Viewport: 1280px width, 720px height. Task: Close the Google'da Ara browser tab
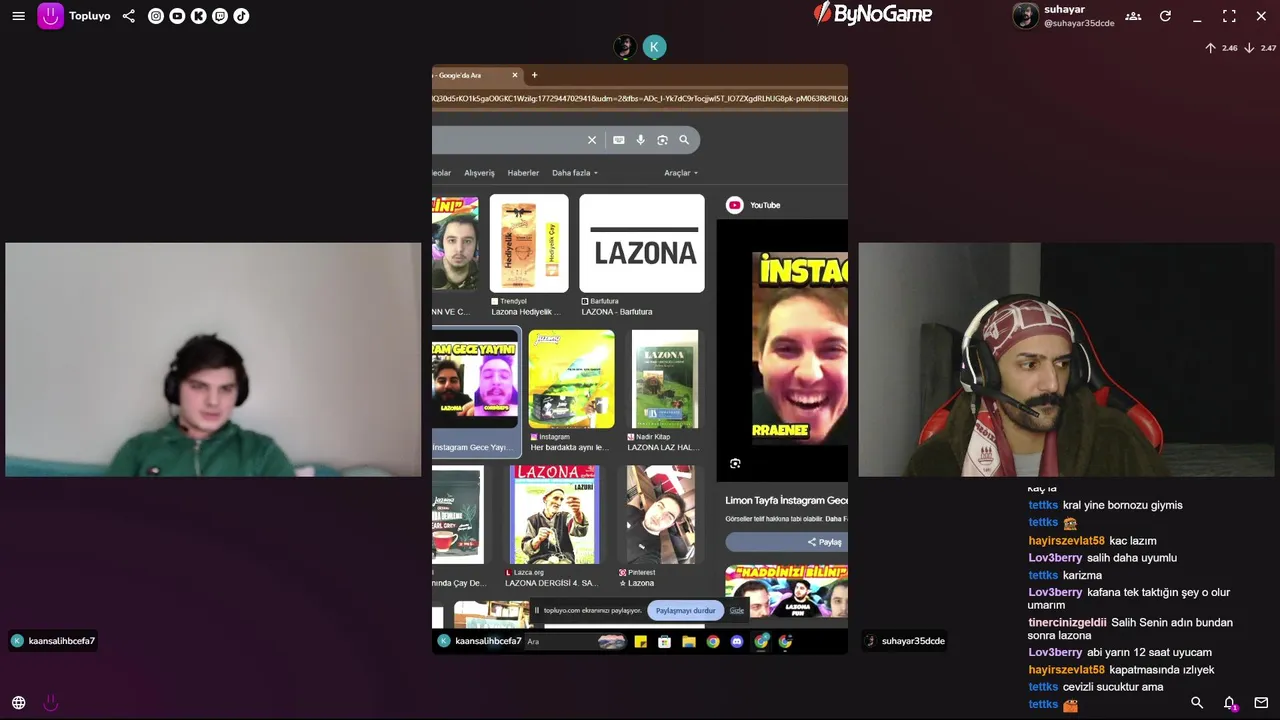coord(515,75)
